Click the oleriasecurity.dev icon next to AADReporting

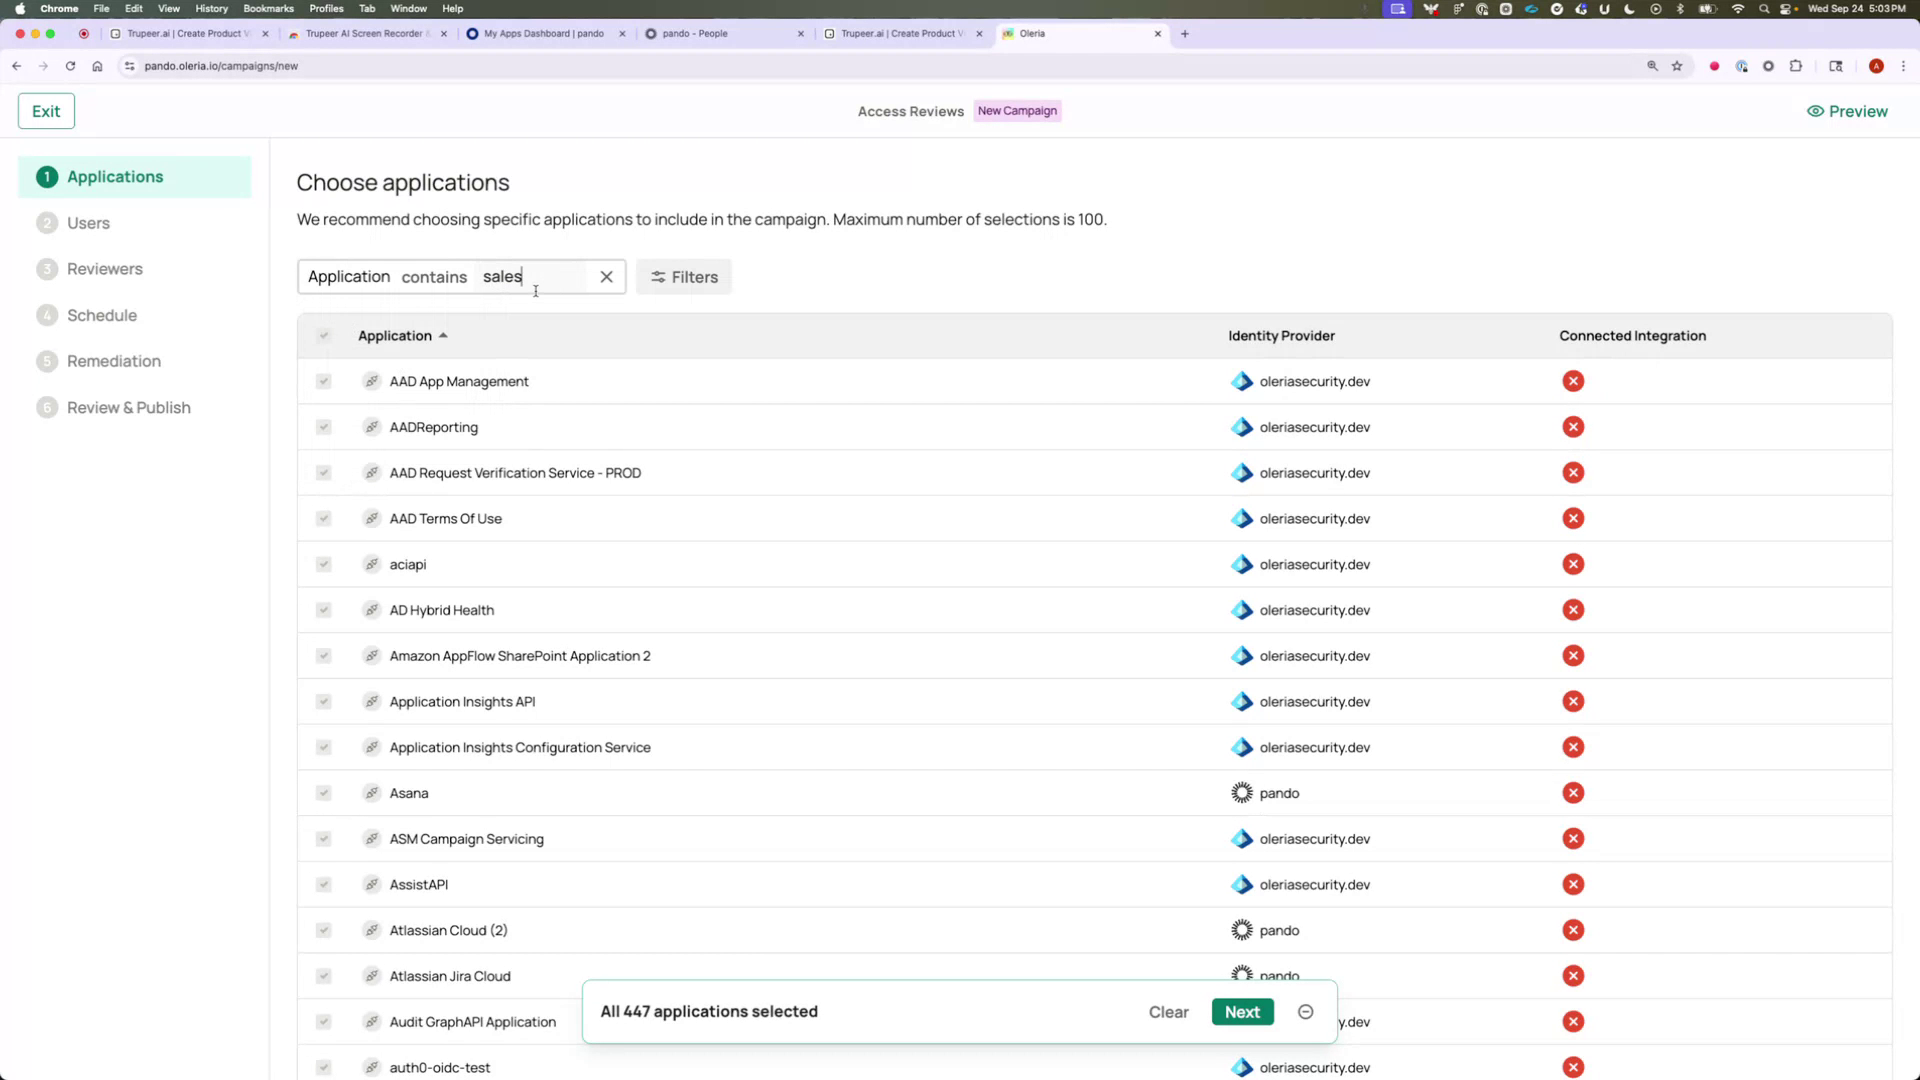[1242, 427]
